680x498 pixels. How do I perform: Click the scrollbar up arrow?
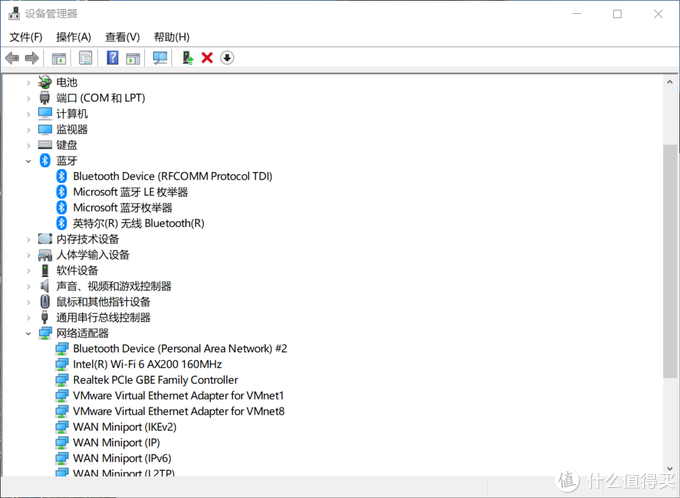pos(670,82)
